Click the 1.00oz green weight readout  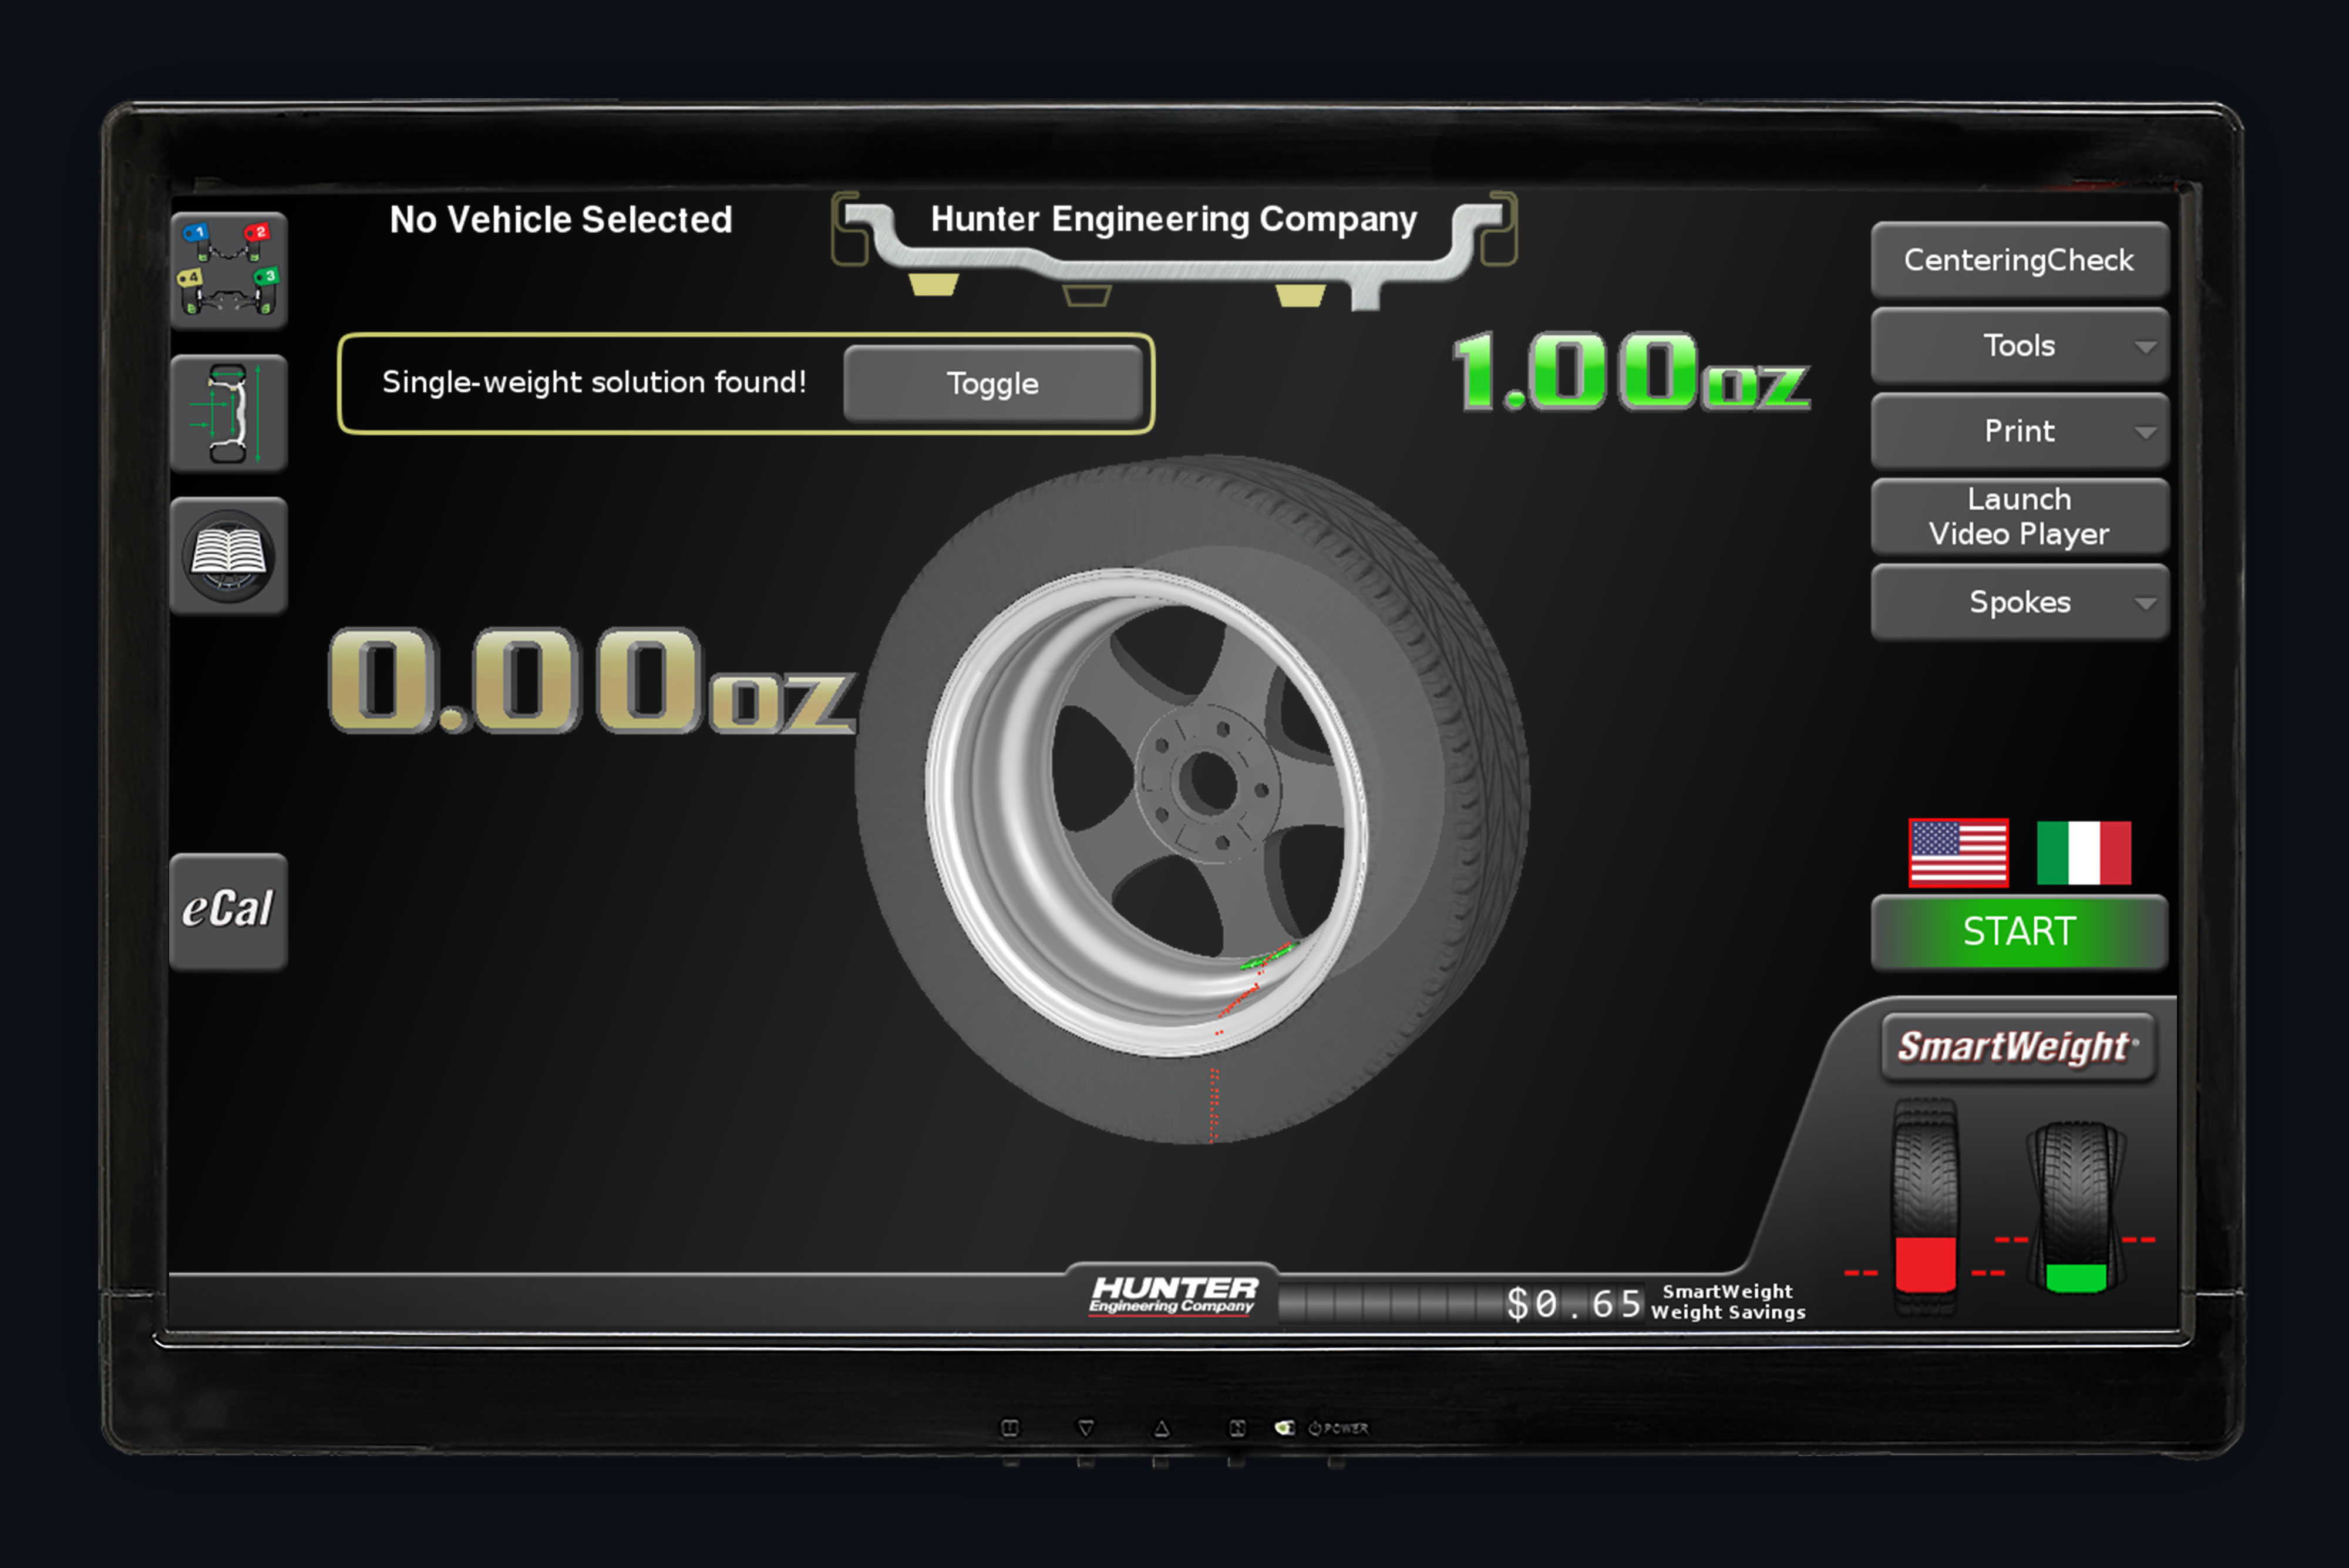(1632, 372)
